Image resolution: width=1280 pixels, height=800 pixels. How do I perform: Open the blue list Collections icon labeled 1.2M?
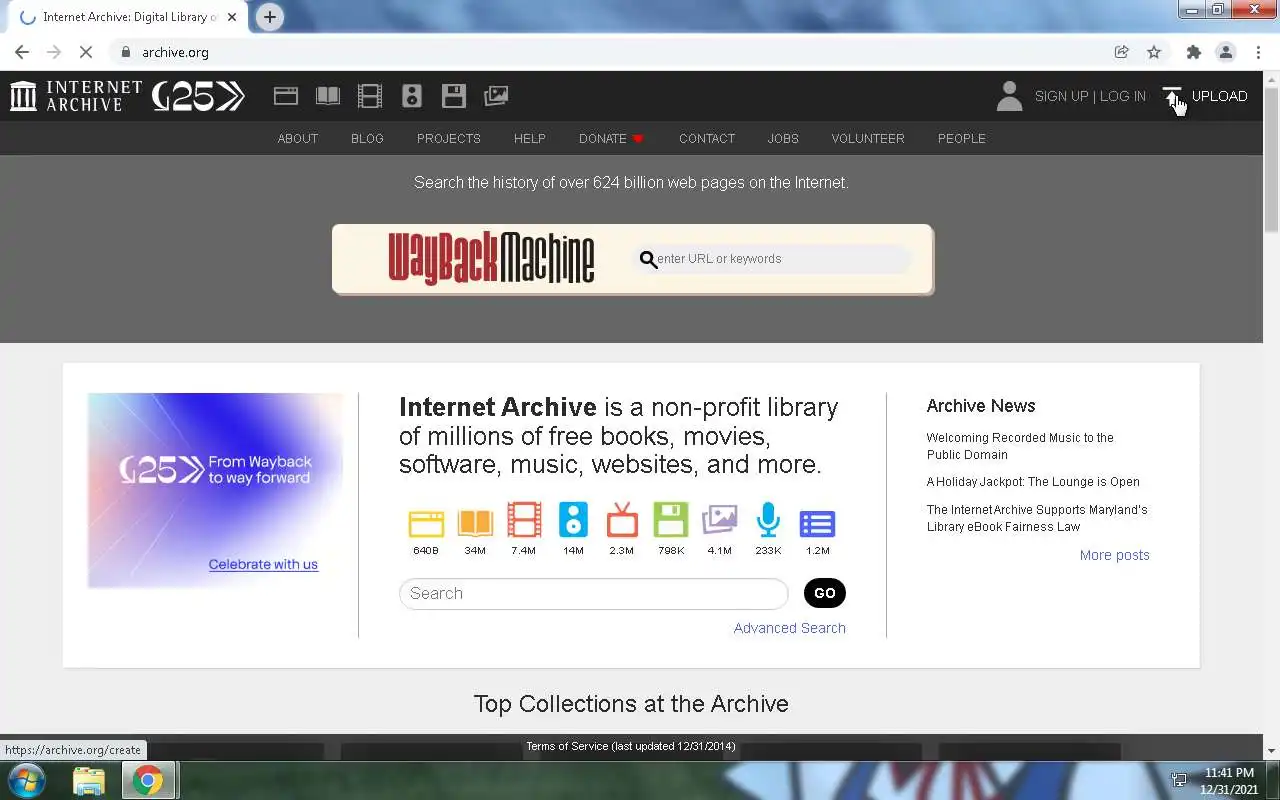coord(817,524)
